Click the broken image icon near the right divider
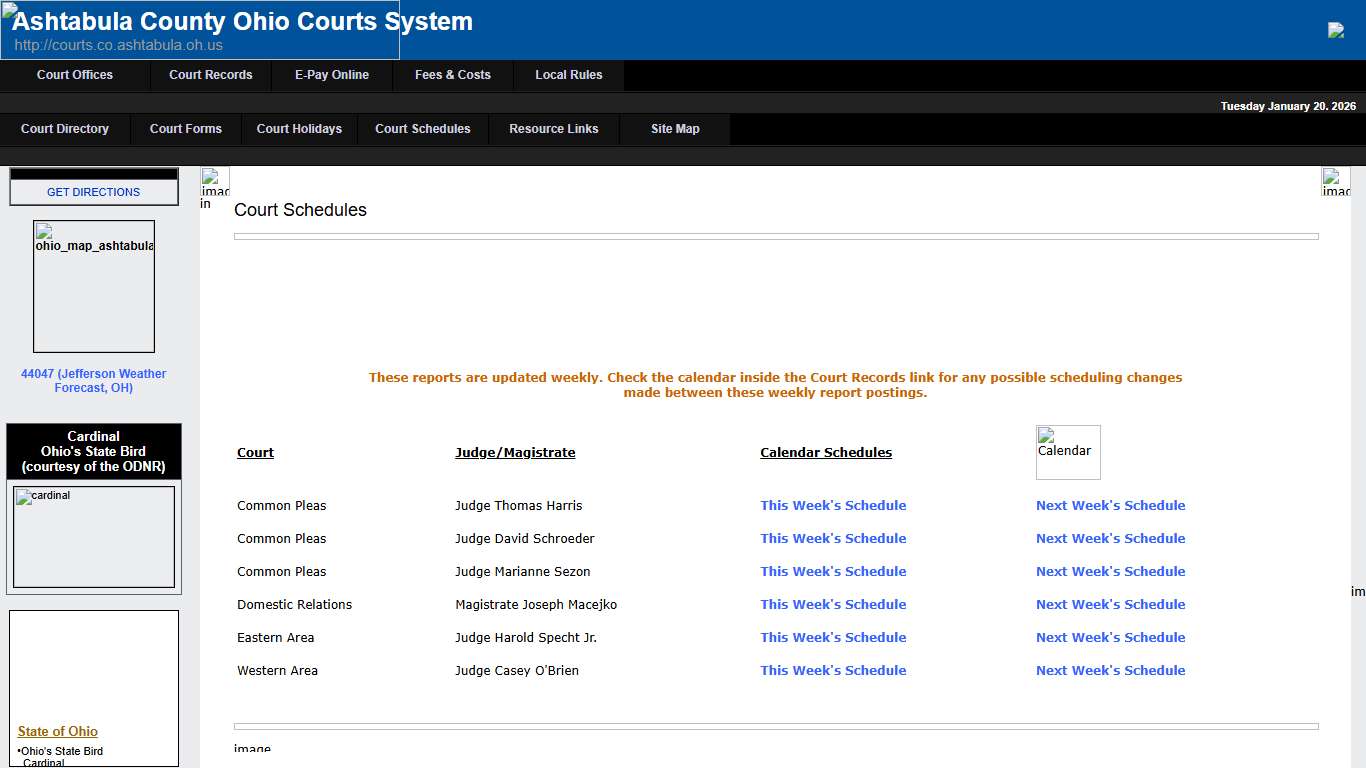This screenshot has width=1366, height=768. pyautogui.click(x=1337, y=183)
